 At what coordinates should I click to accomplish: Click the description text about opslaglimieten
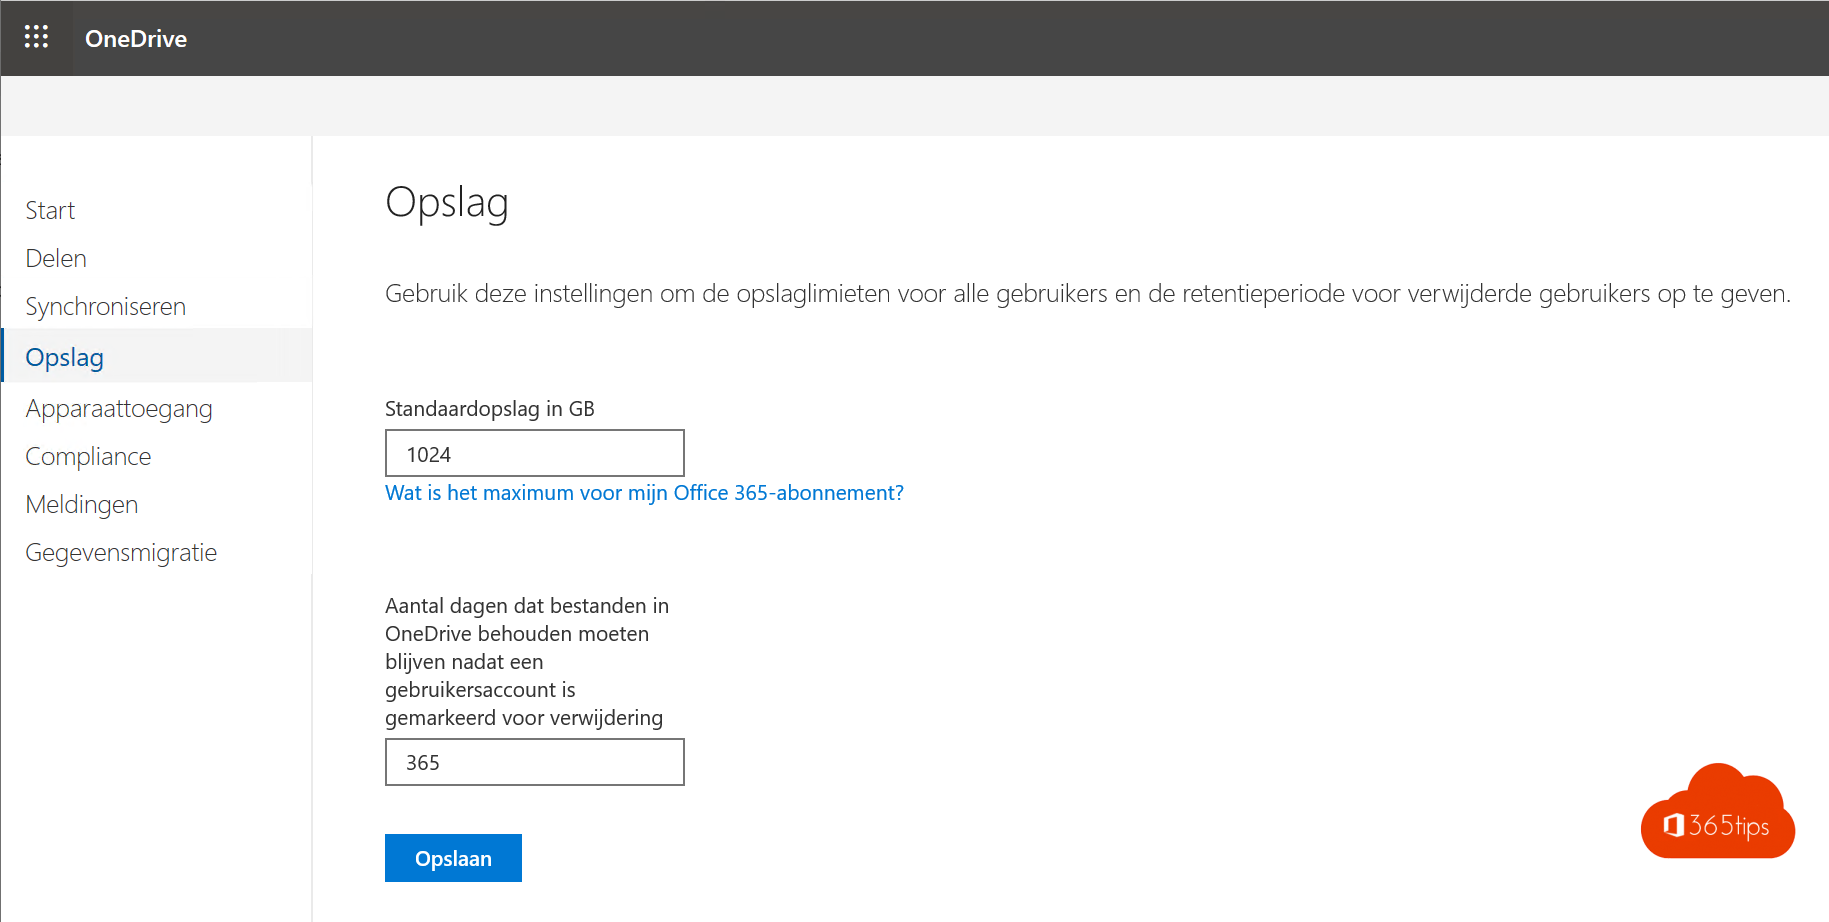pos(1088,294)
